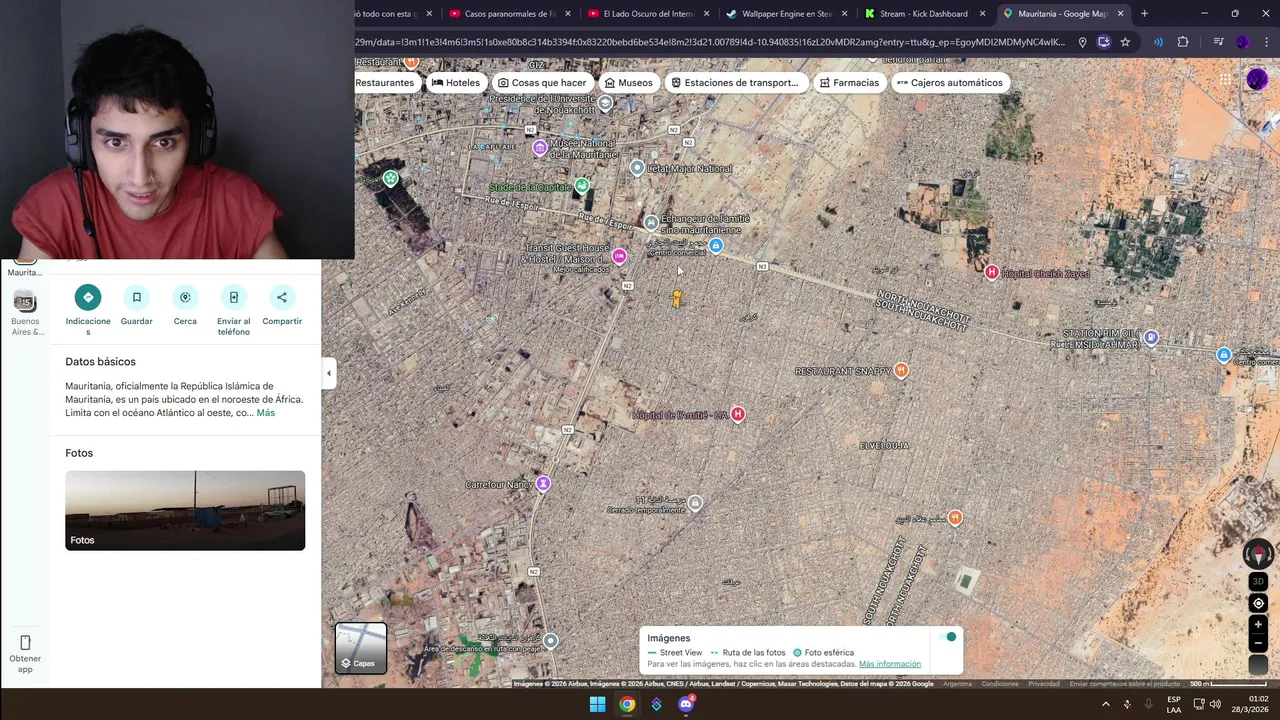Click the compass rotate control
Screen dimensions: 1280x720
pyautogui.click(x=1258, y=553)
